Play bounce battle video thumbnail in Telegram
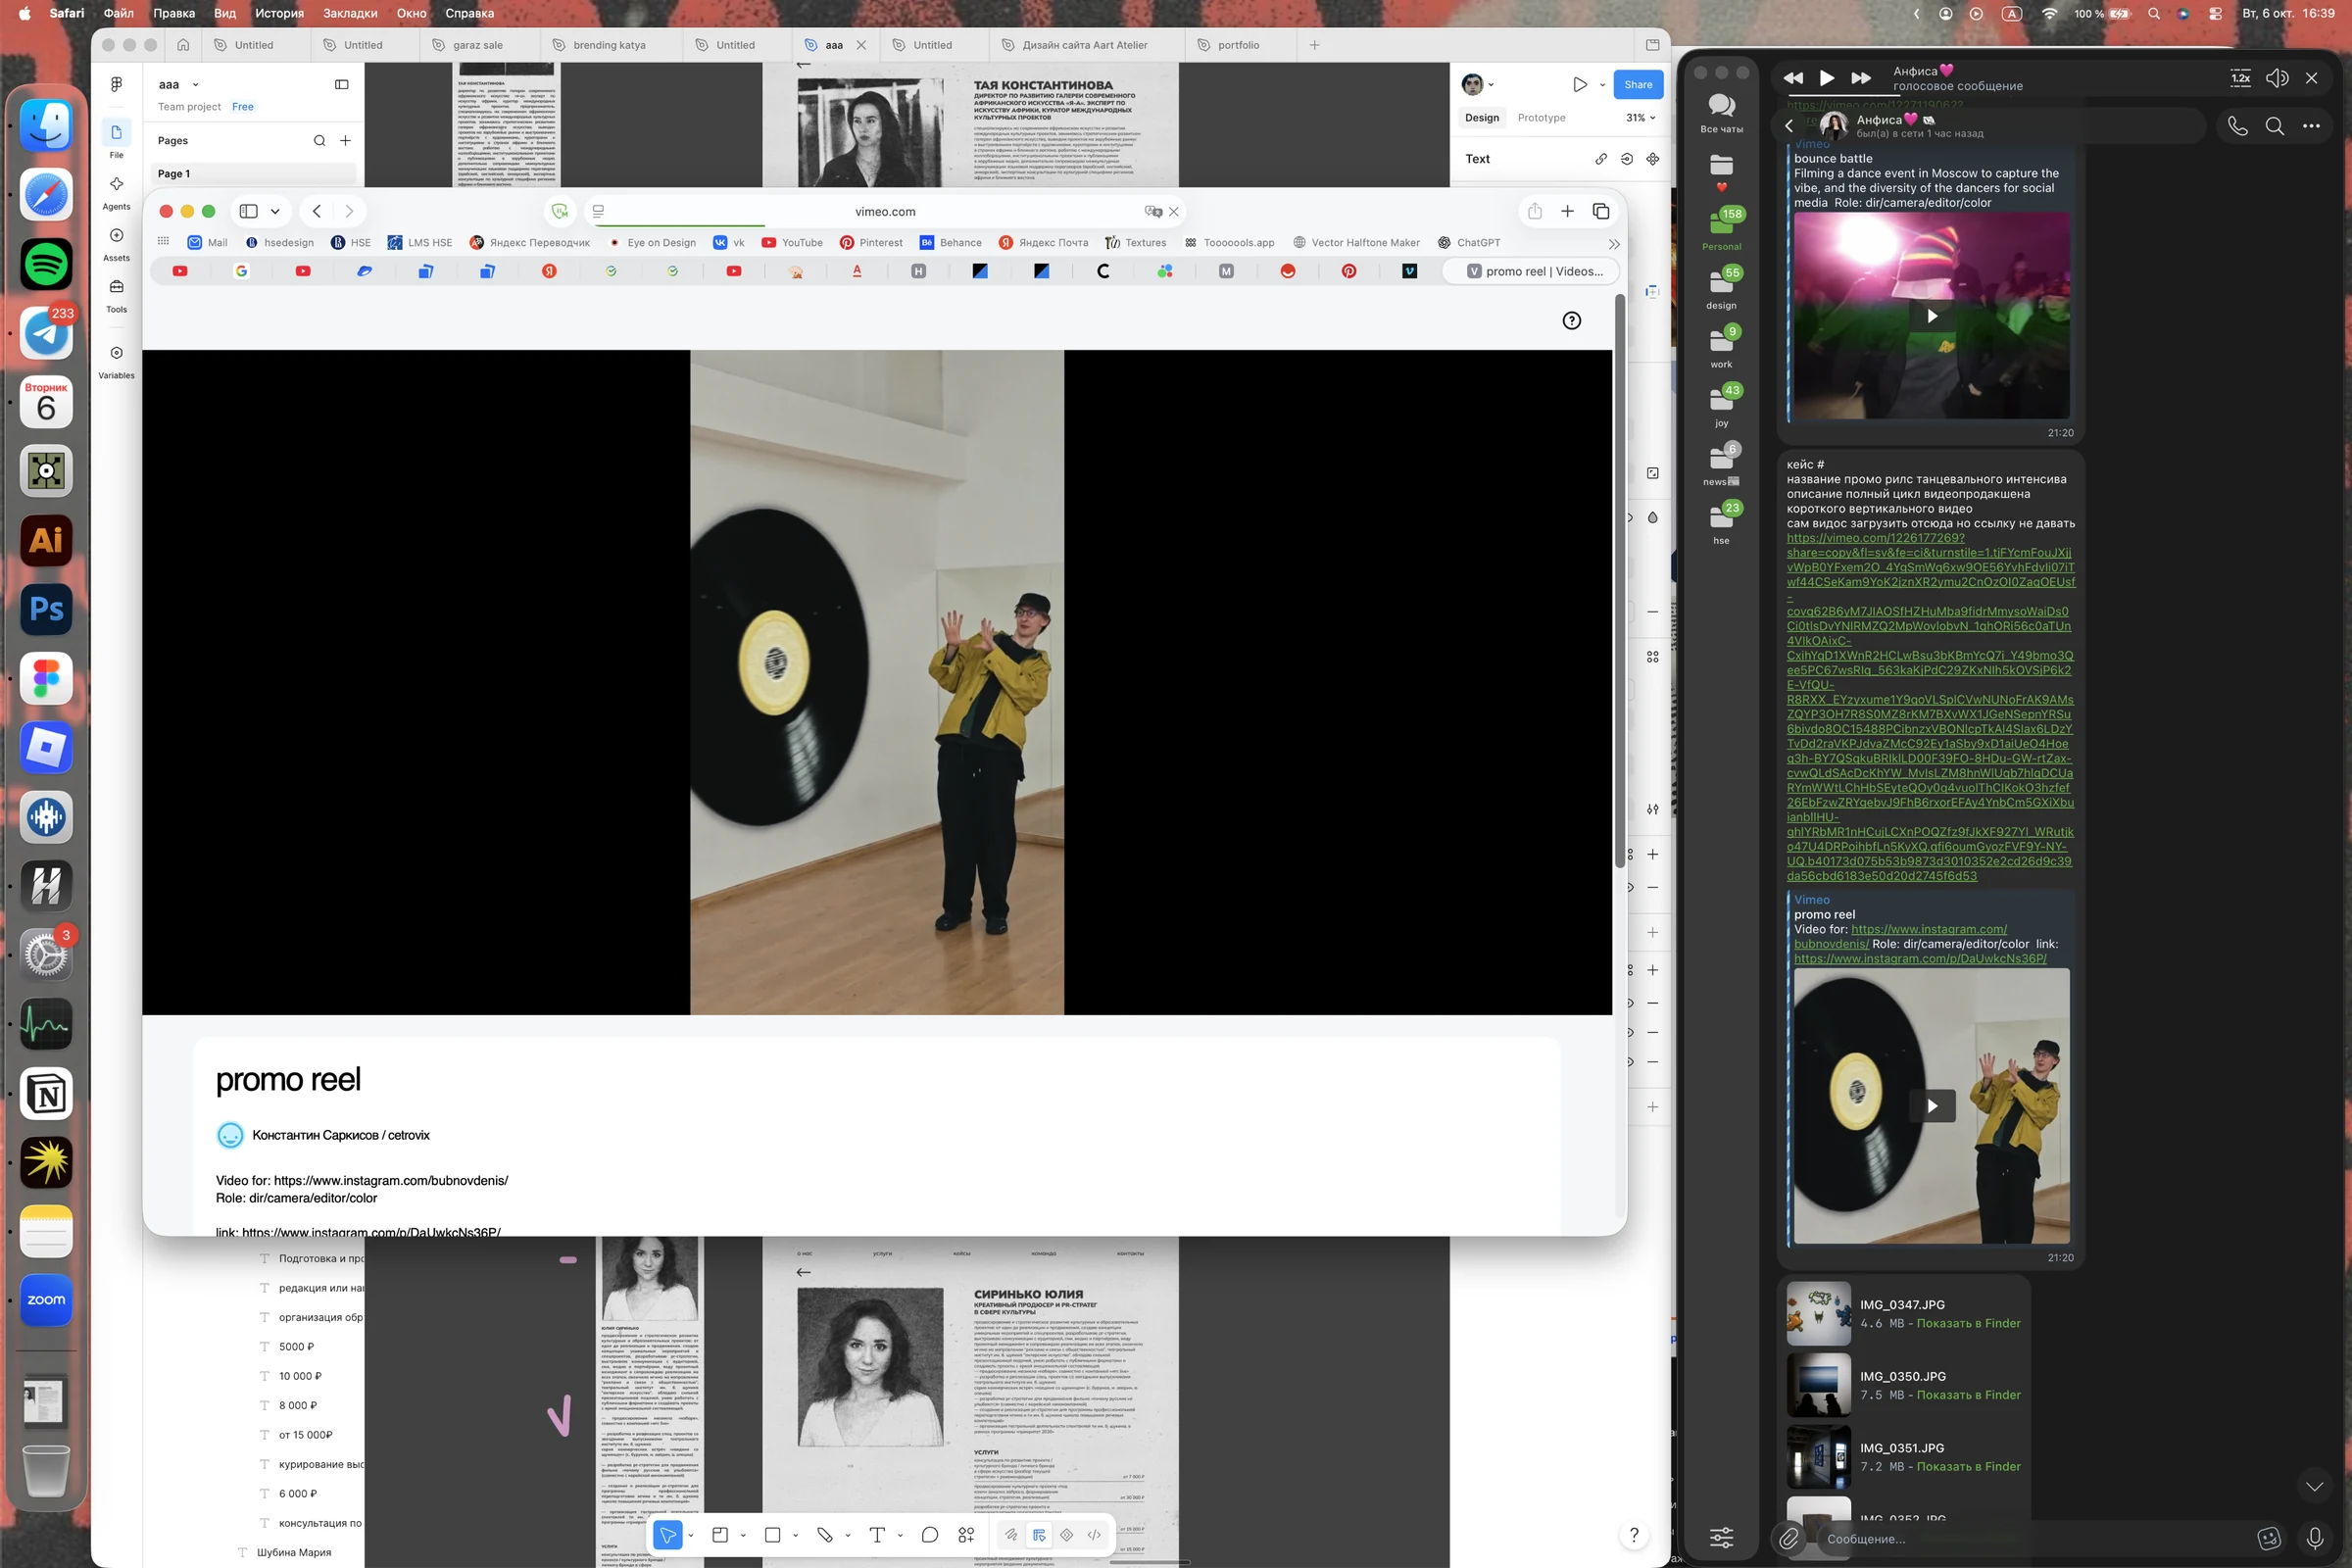 point(1931,316)
